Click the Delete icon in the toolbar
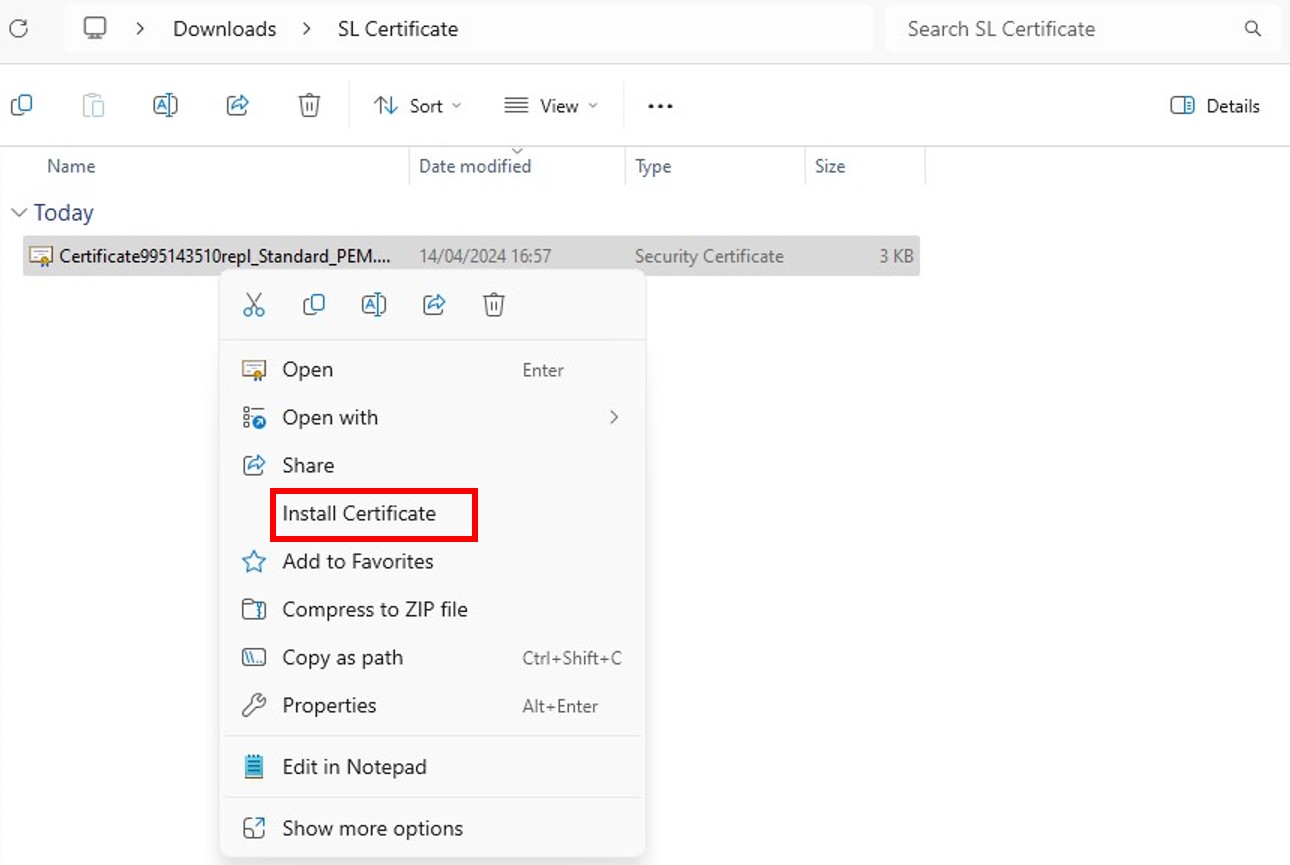Screen dimensions: 1290x865 coord(308,104)
